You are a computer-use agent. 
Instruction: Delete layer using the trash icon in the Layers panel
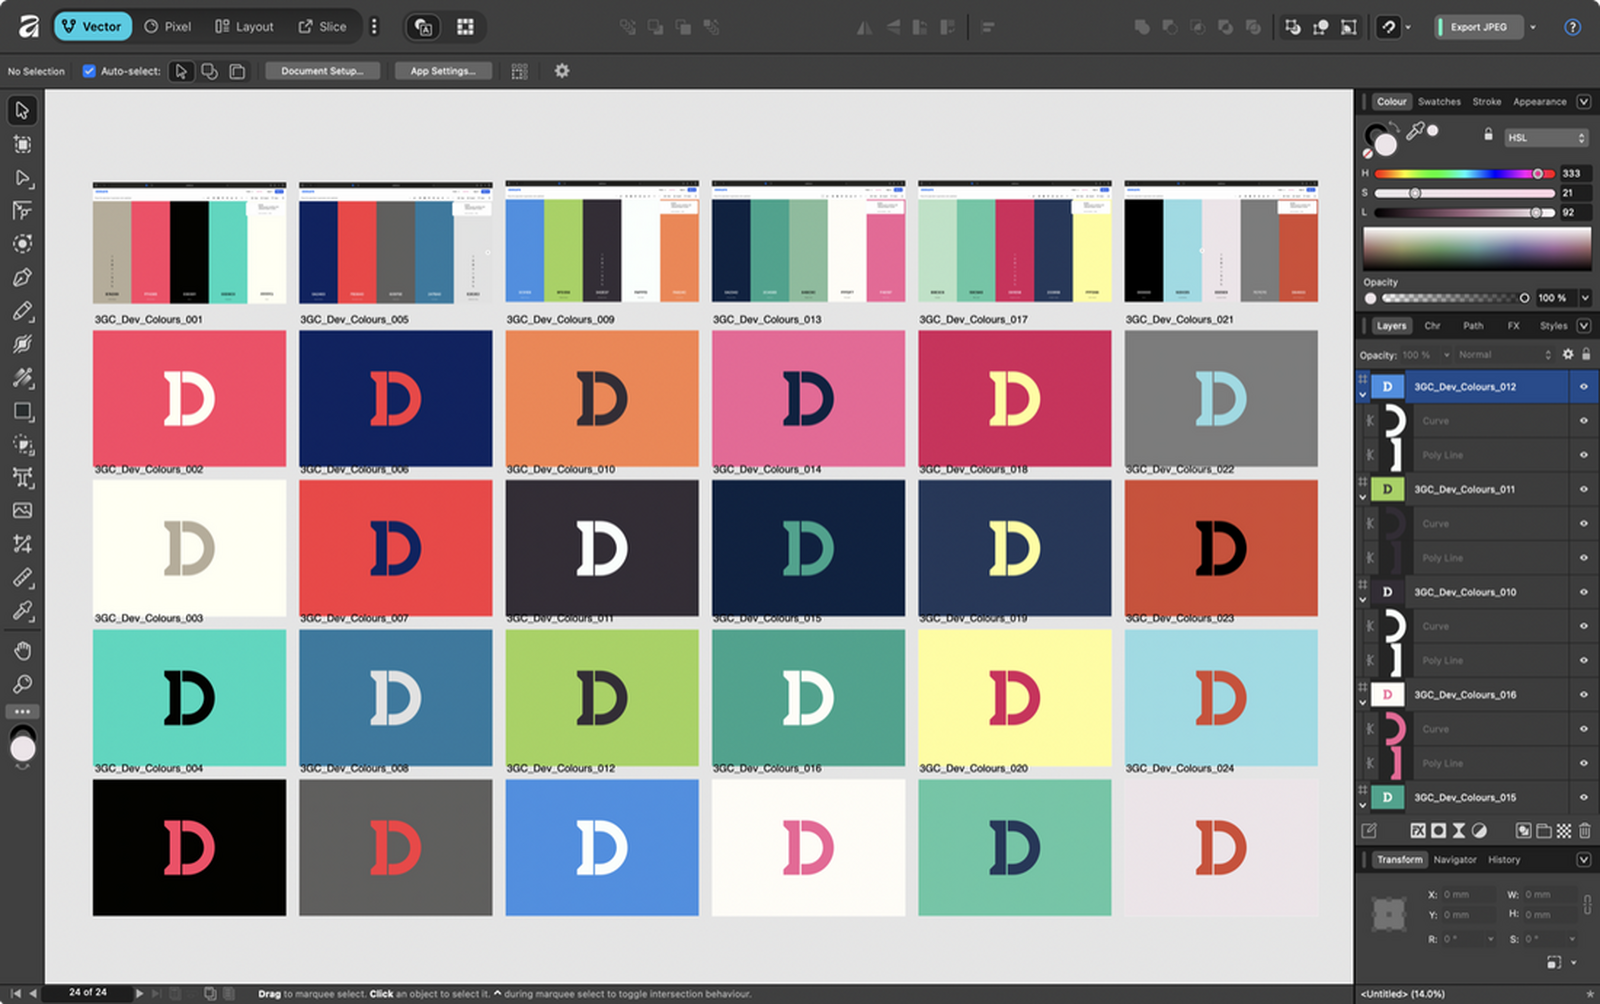pyautogui.click(x=1585, y=830)
